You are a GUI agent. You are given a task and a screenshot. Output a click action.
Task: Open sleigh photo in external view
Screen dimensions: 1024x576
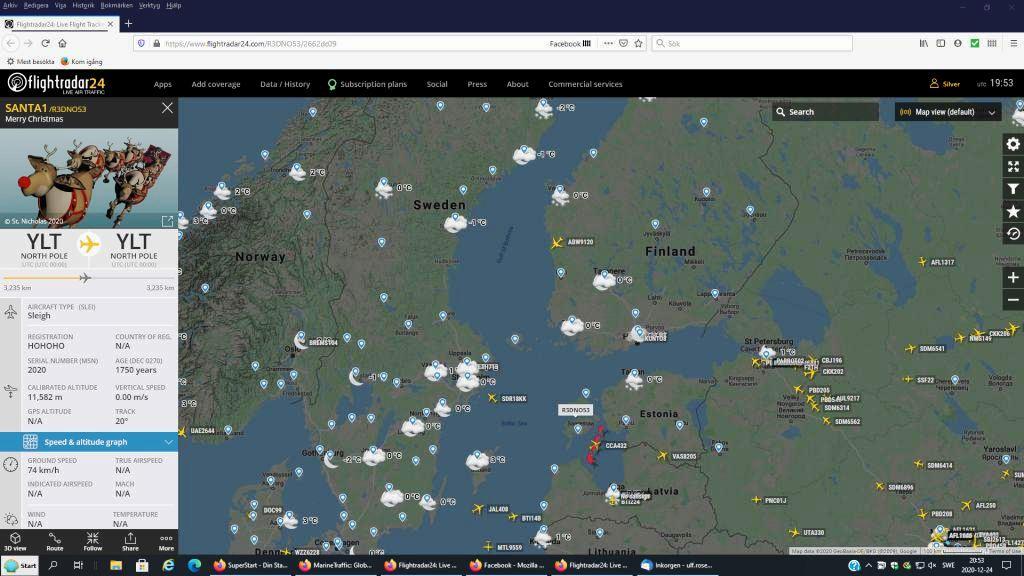point(167,221)
